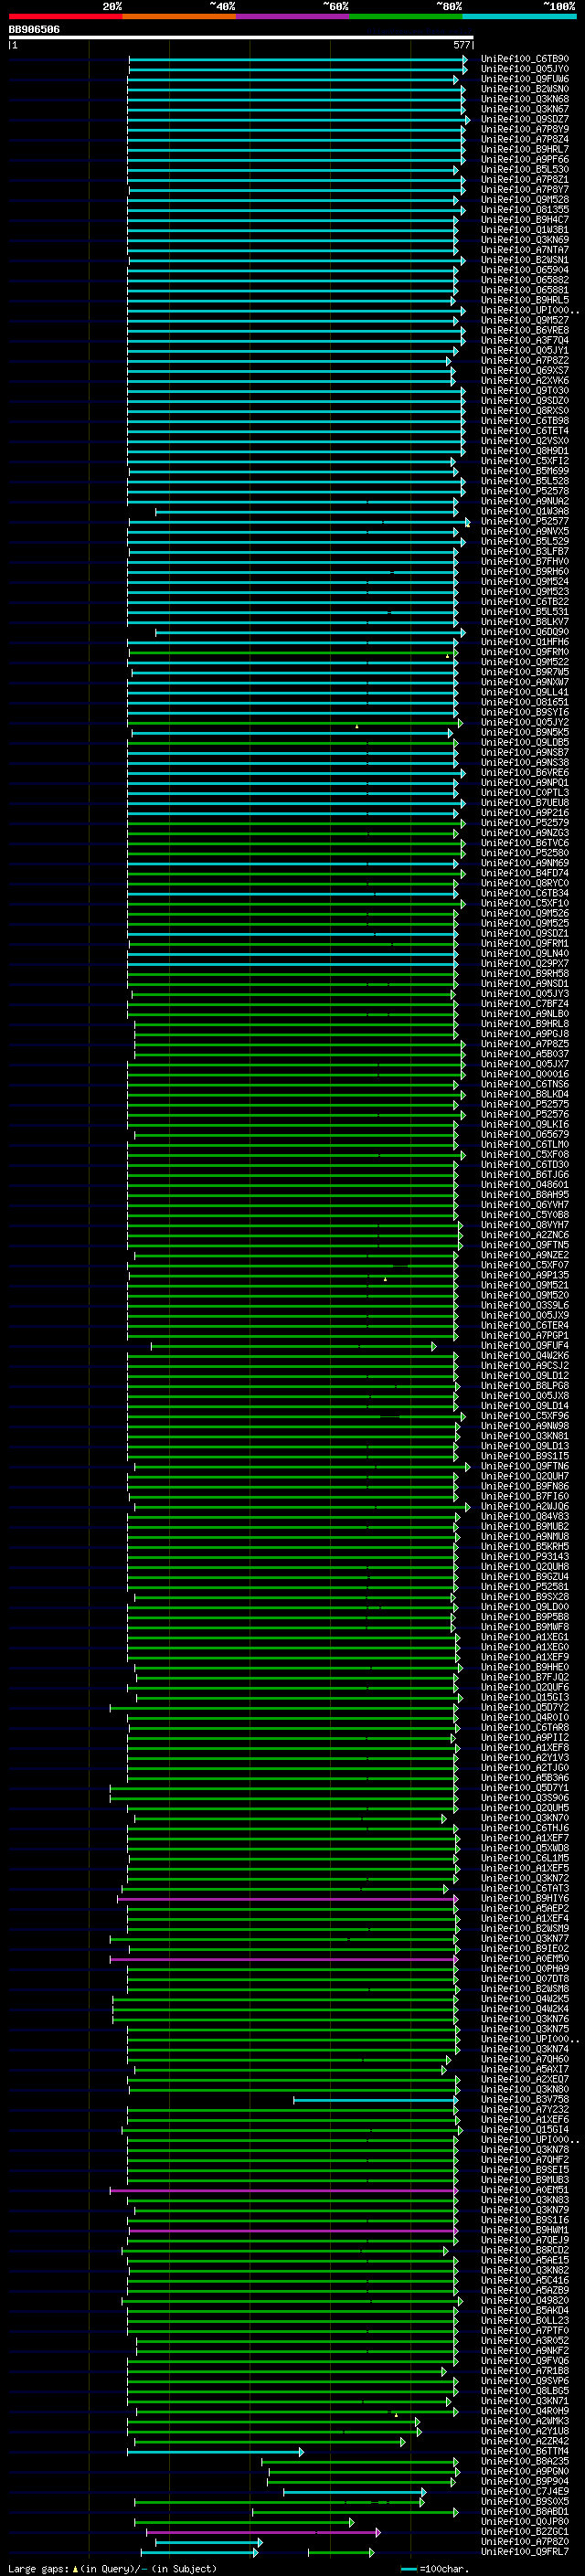Click on UniRef100_A3F7Q4
The width and height of the screenshot is (585, 2576).
[525, 340]
